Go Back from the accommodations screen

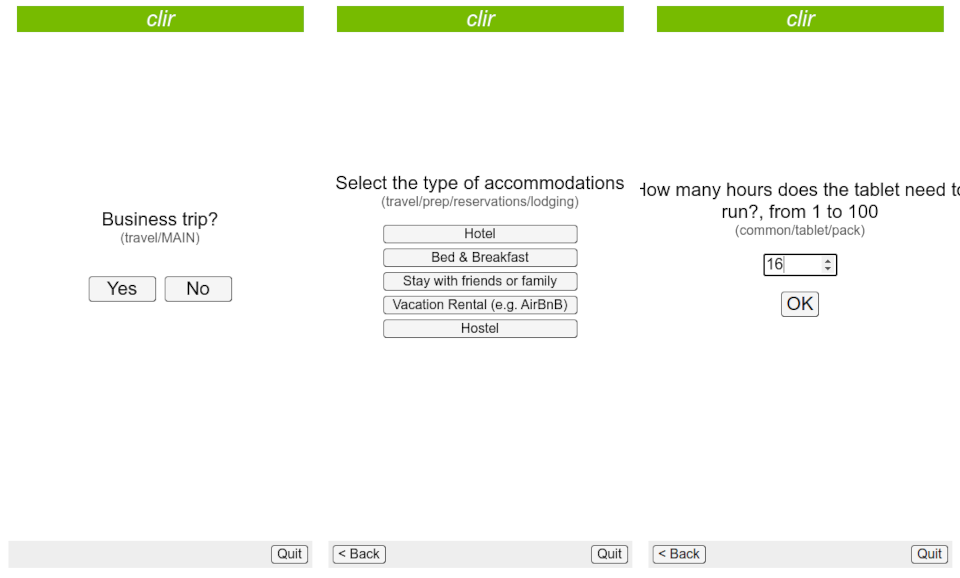[x=359, y=554]
